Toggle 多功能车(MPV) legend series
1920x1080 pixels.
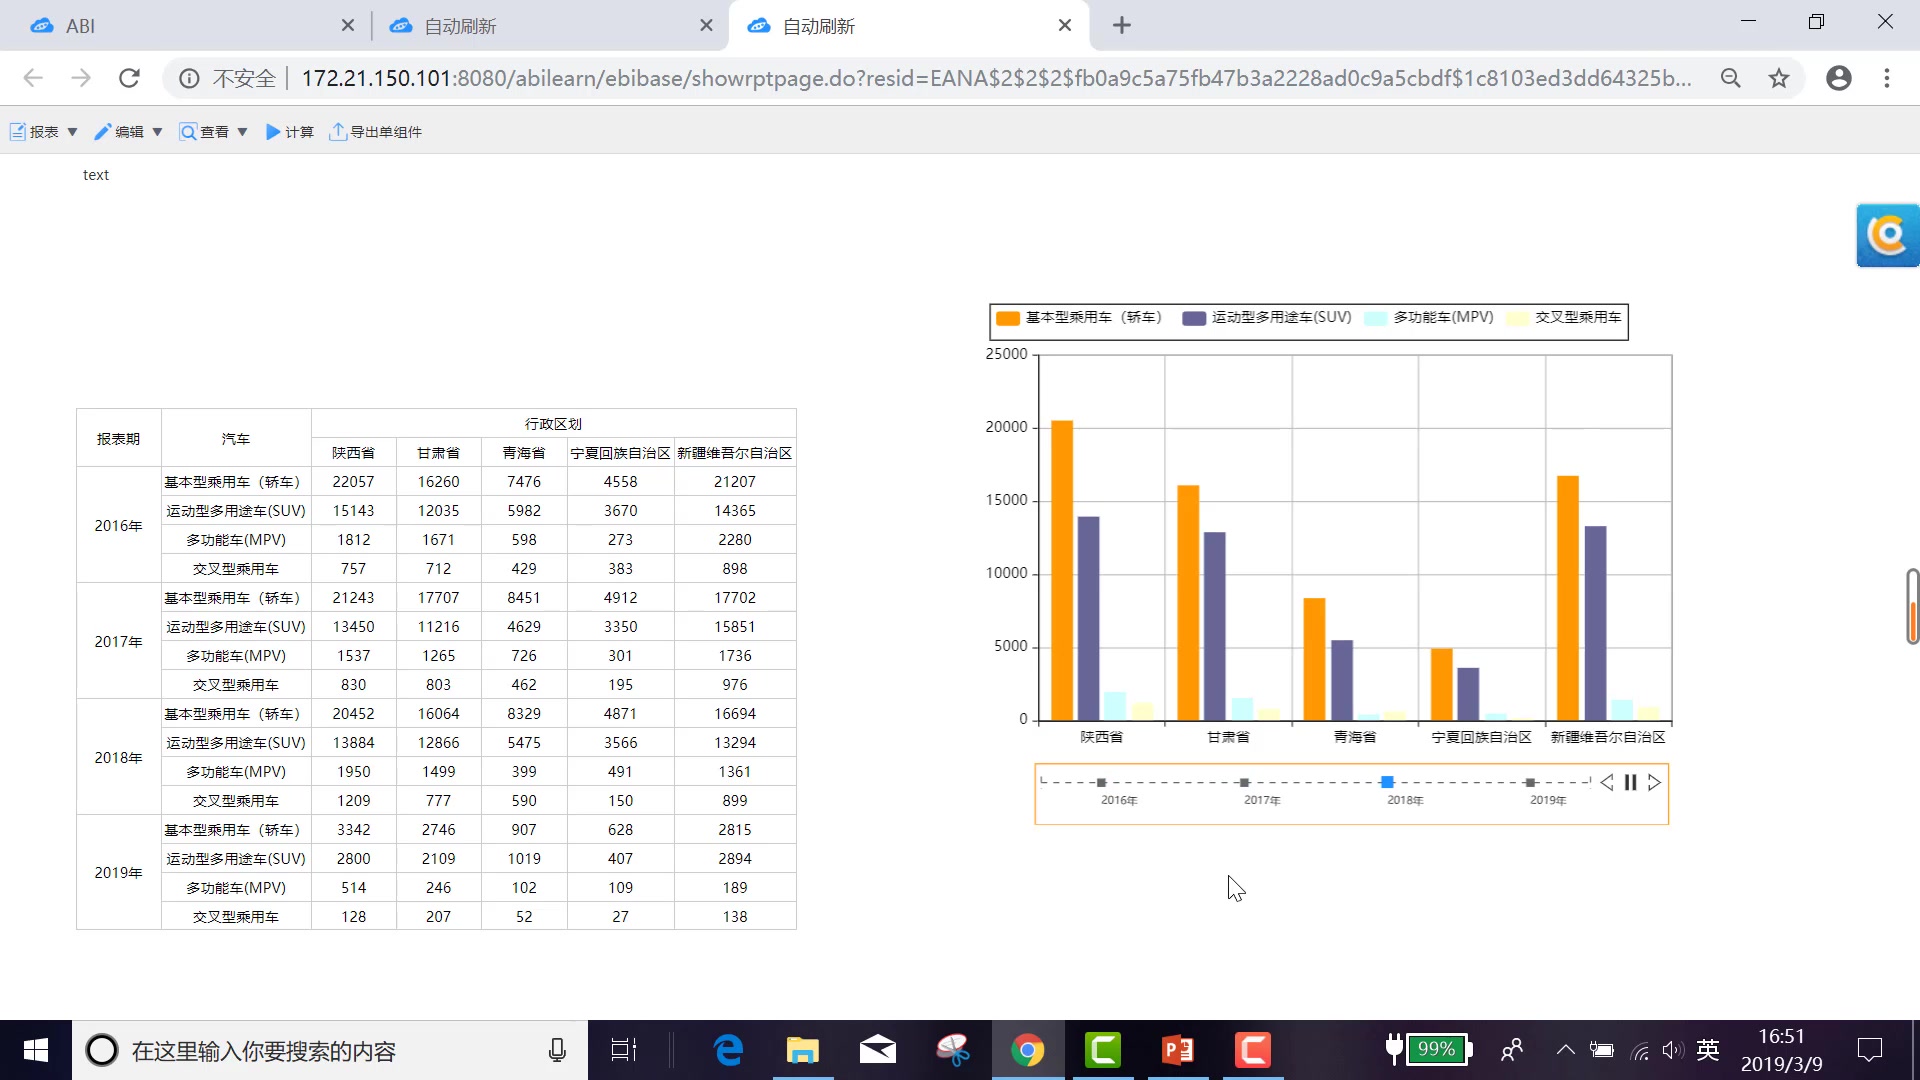[1429, 318]
